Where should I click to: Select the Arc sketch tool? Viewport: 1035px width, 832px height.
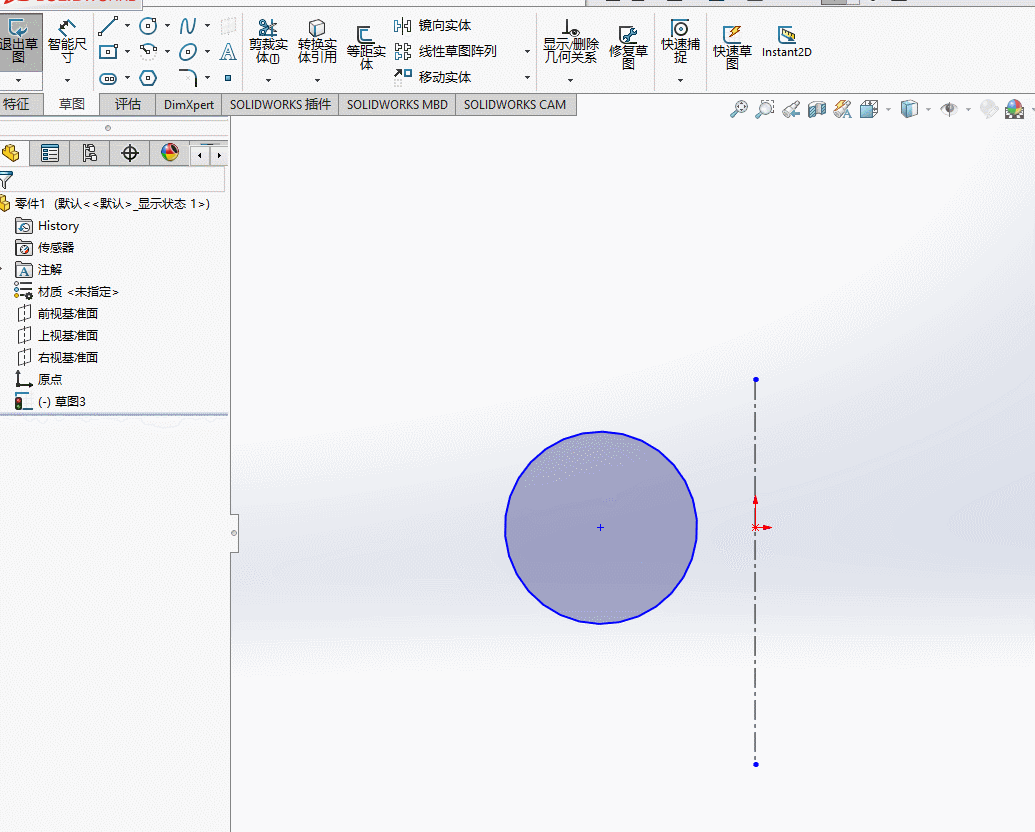(x=148, y=52)
